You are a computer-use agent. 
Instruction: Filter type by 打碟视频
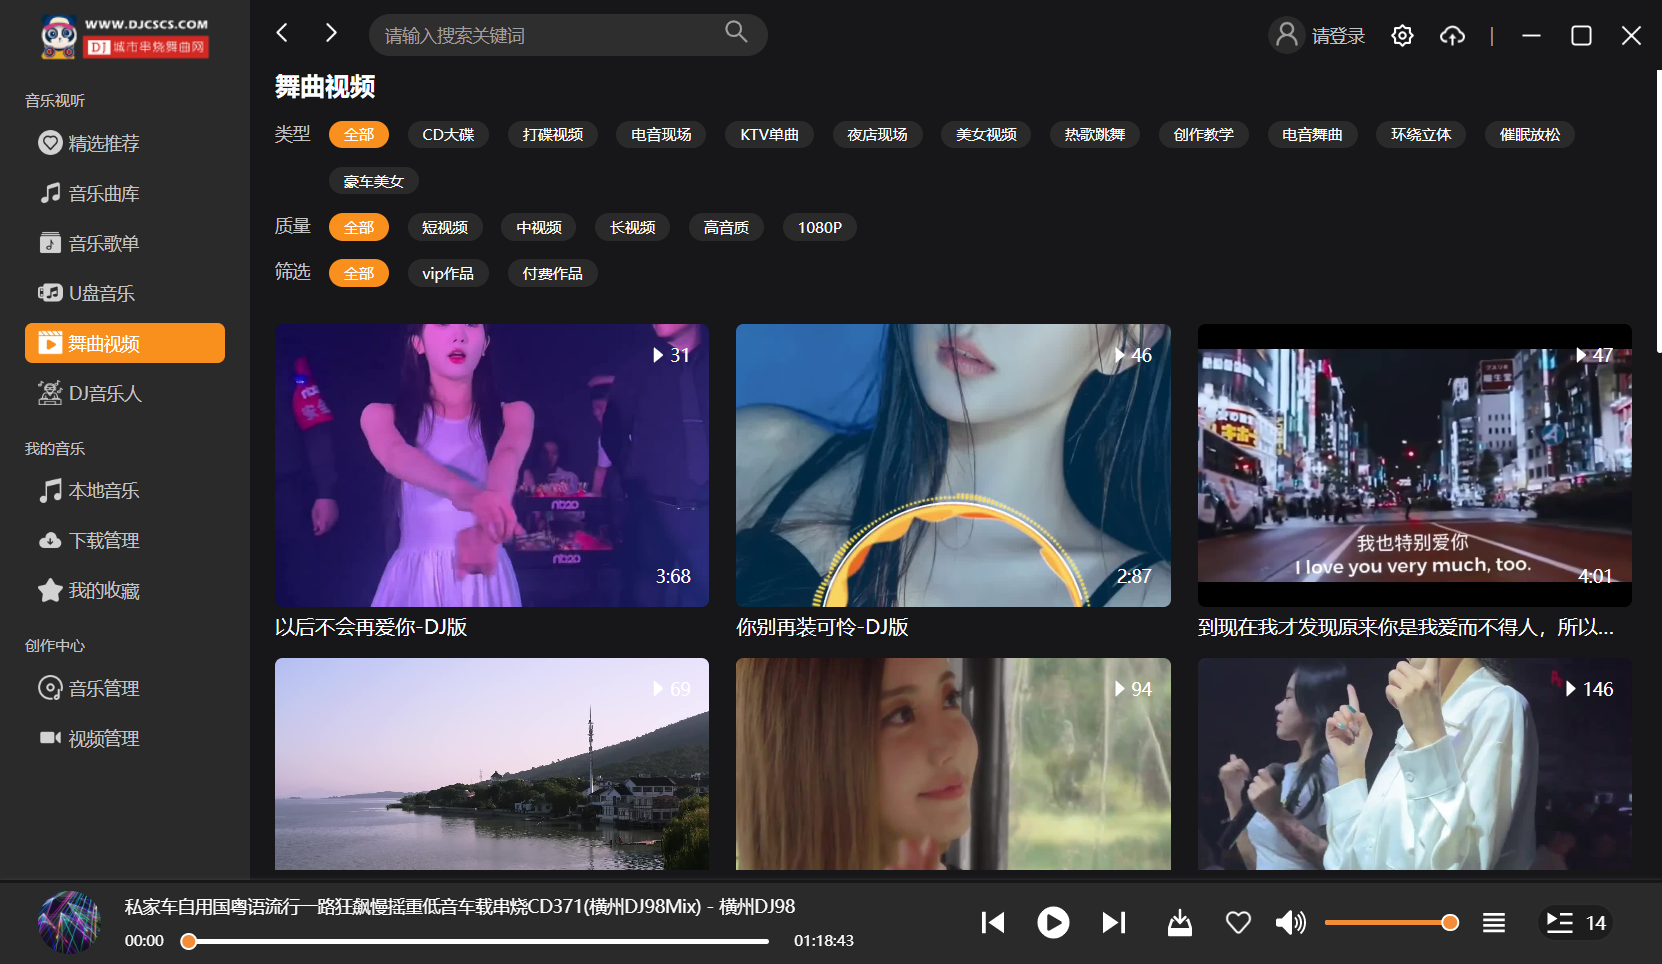coord(553,134)
